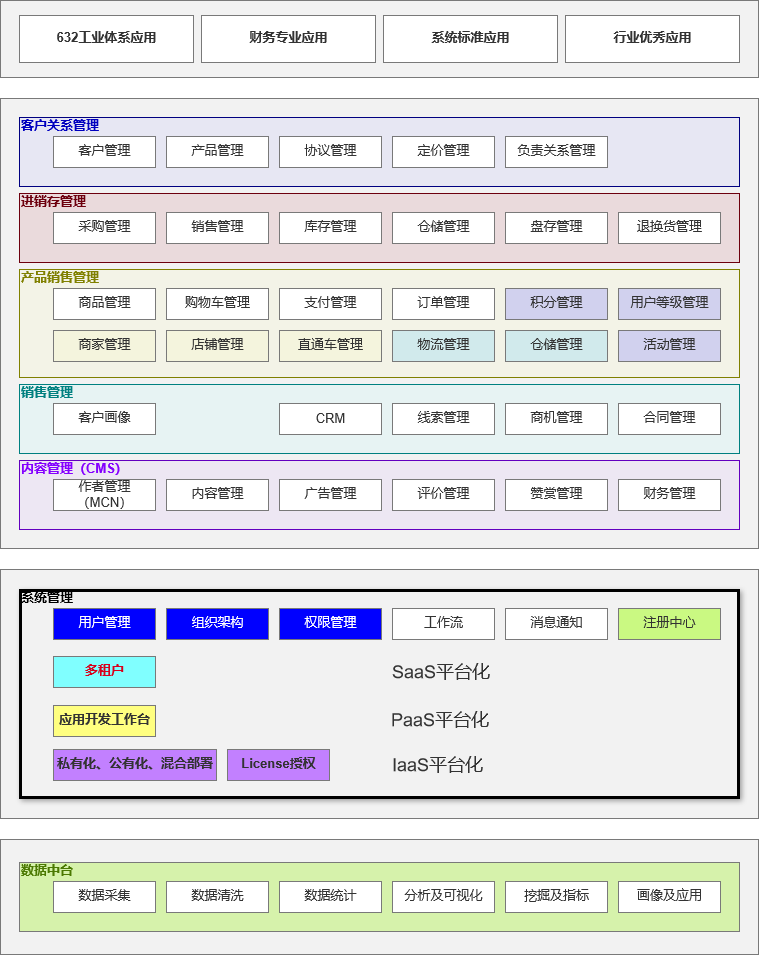The height and width of the screenshot is (955, 759).
Task: Select the 定价管理 module
Action: (443, 152)
